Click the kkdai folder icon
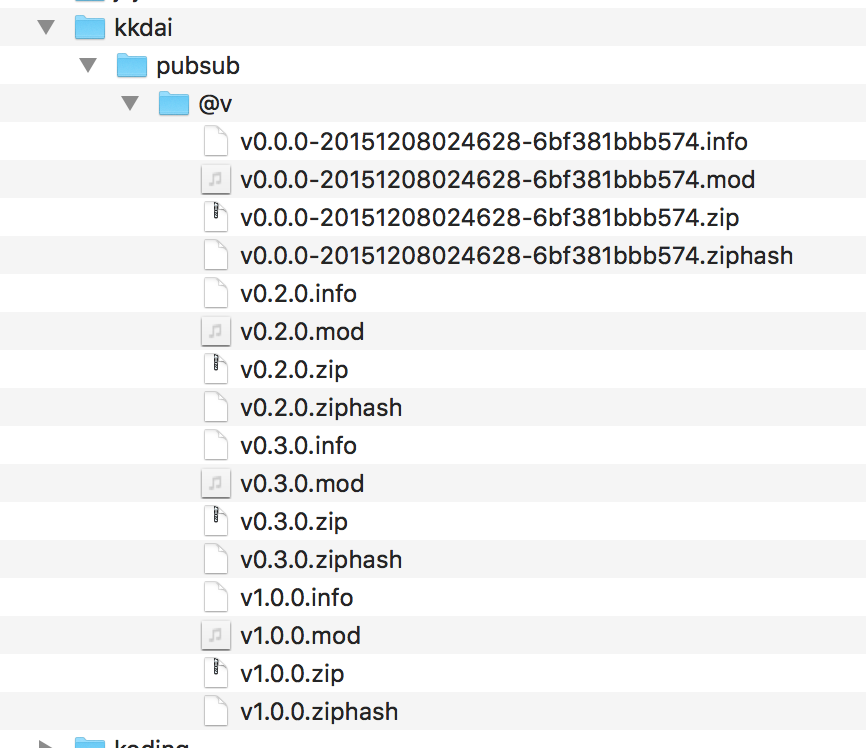This screenshot has height=748, width=866. click(89, 27)
